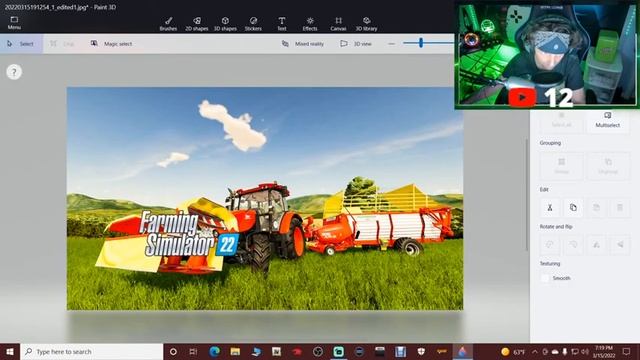
Task: Rotate right using second rotate icon
Action: tap(573, 244)
